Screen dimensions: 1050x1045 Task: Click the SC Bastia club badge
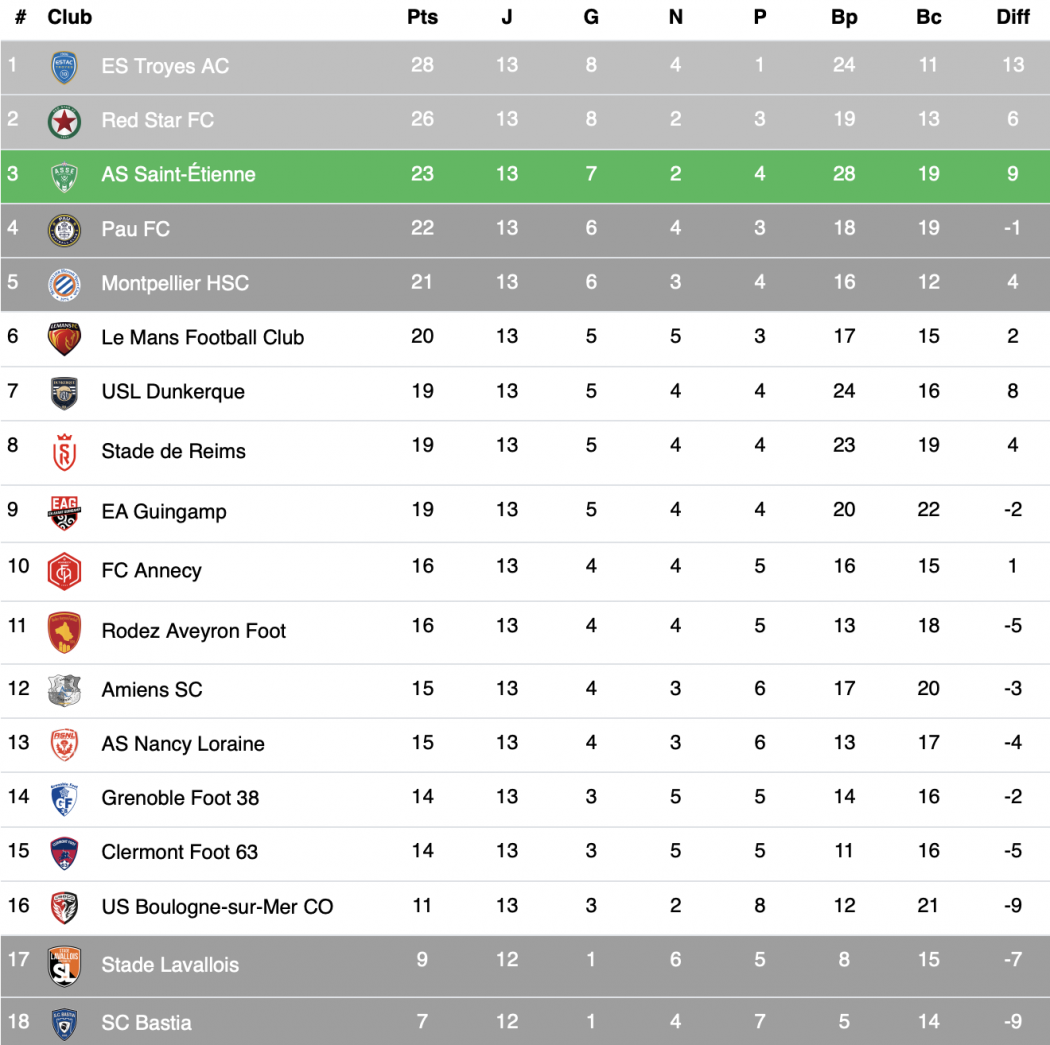coord(64,1023)
